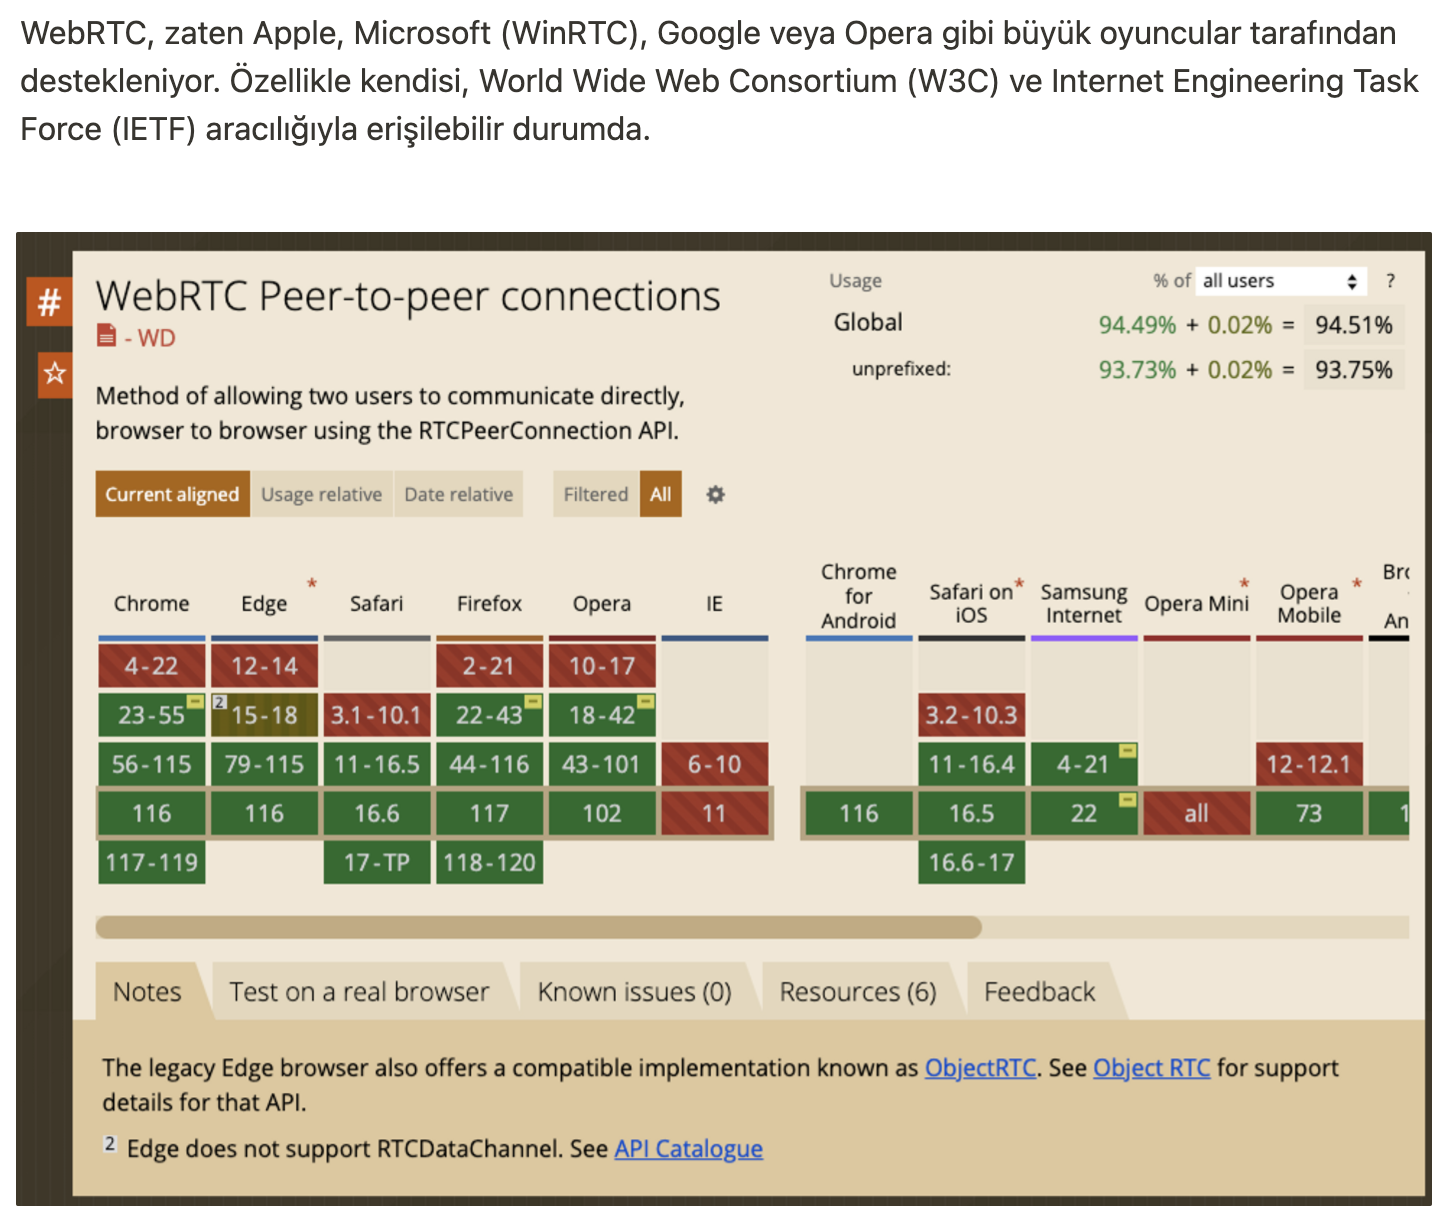The height and width of the screenshot is (1224, 1448).
Task: Click Chrome 117-119 cell
Action: click(152, 862)
